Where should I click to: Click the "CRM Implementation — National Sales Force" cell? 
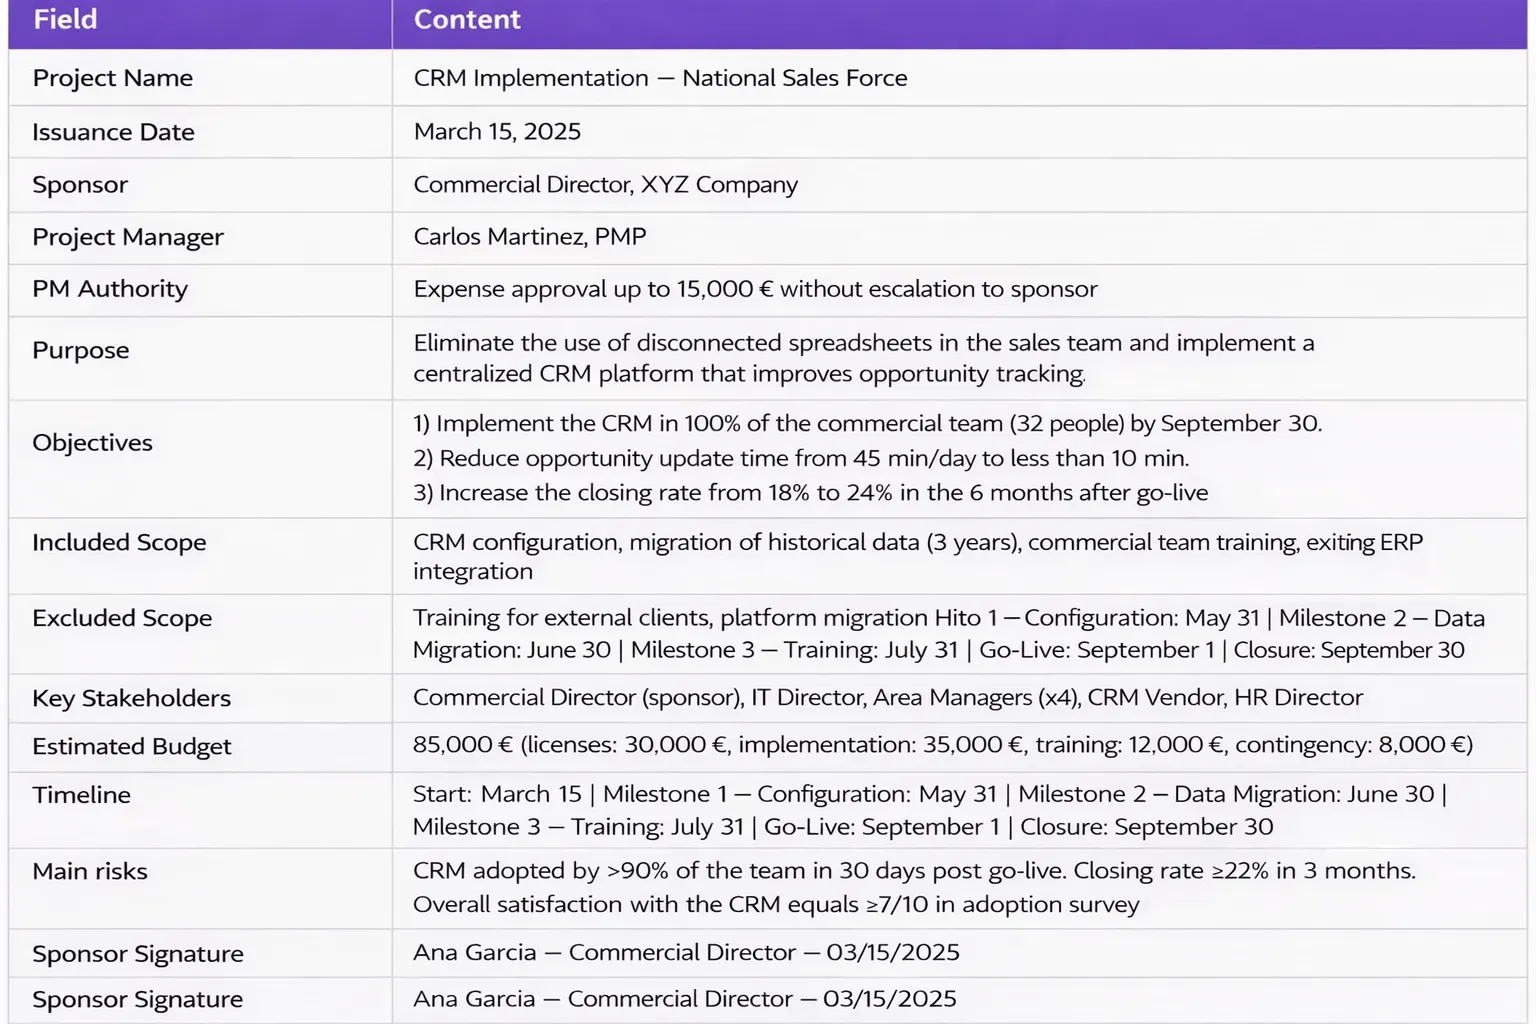(x=660, y=78)
